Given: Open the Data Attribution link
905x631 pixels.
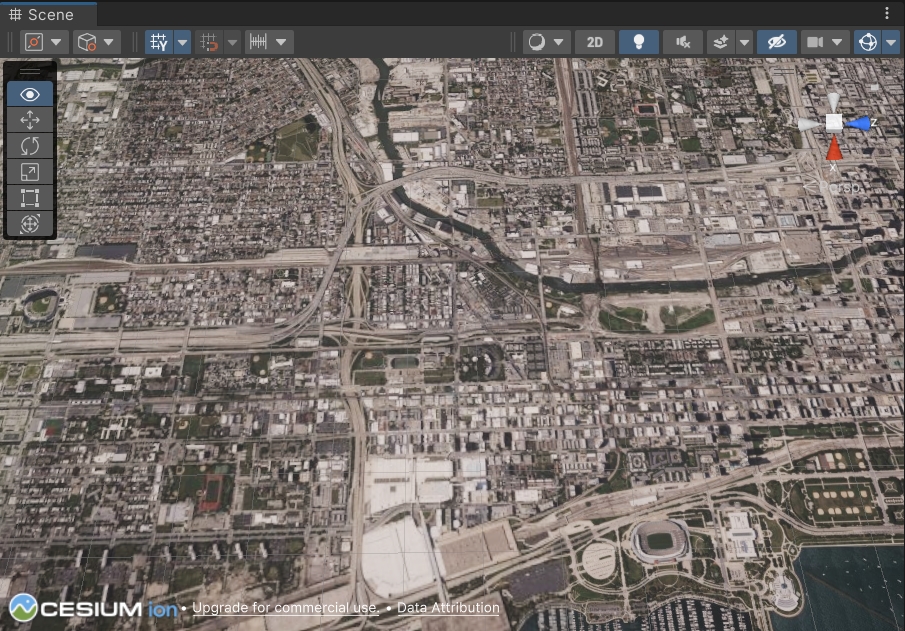Looking at the screenshot, I should click(x=448, y=608).
